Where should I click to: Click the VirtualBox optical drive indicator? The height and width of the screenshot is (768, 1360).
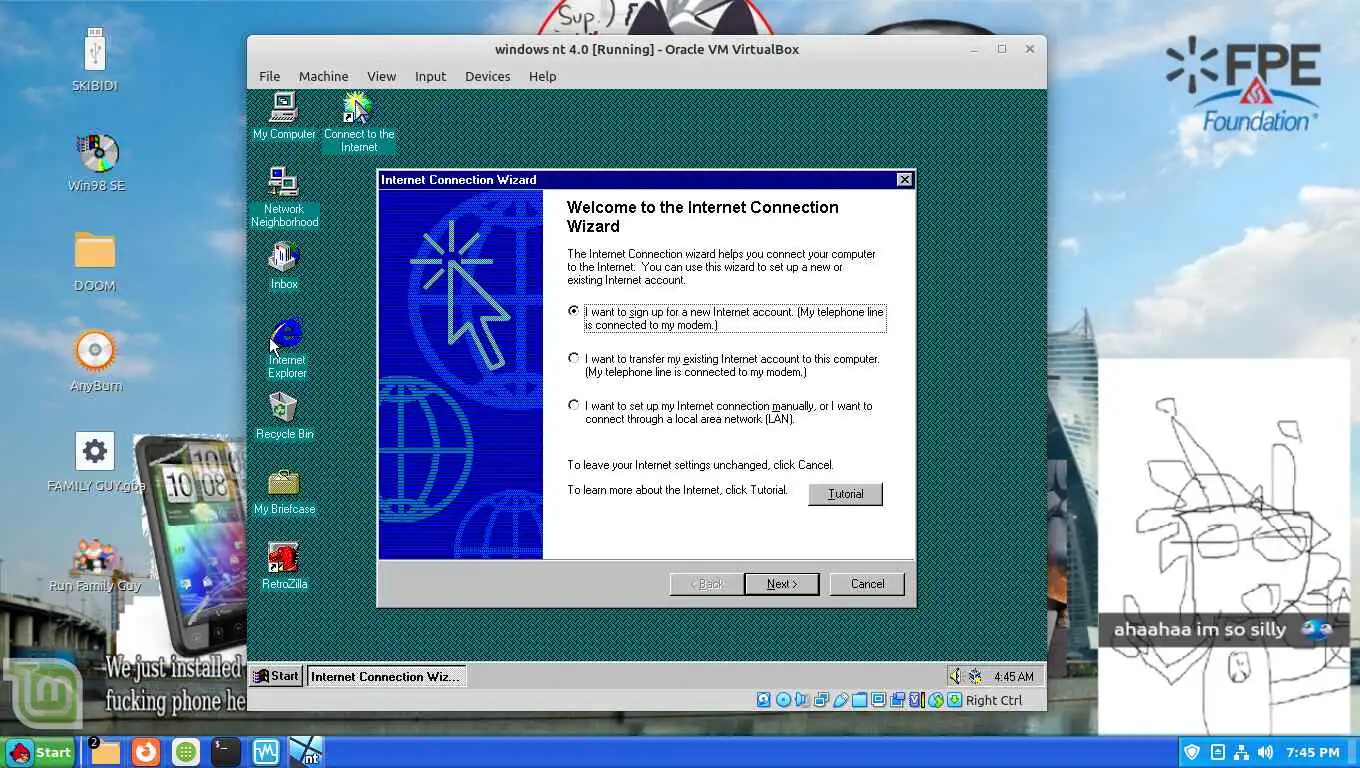point(783,700)
